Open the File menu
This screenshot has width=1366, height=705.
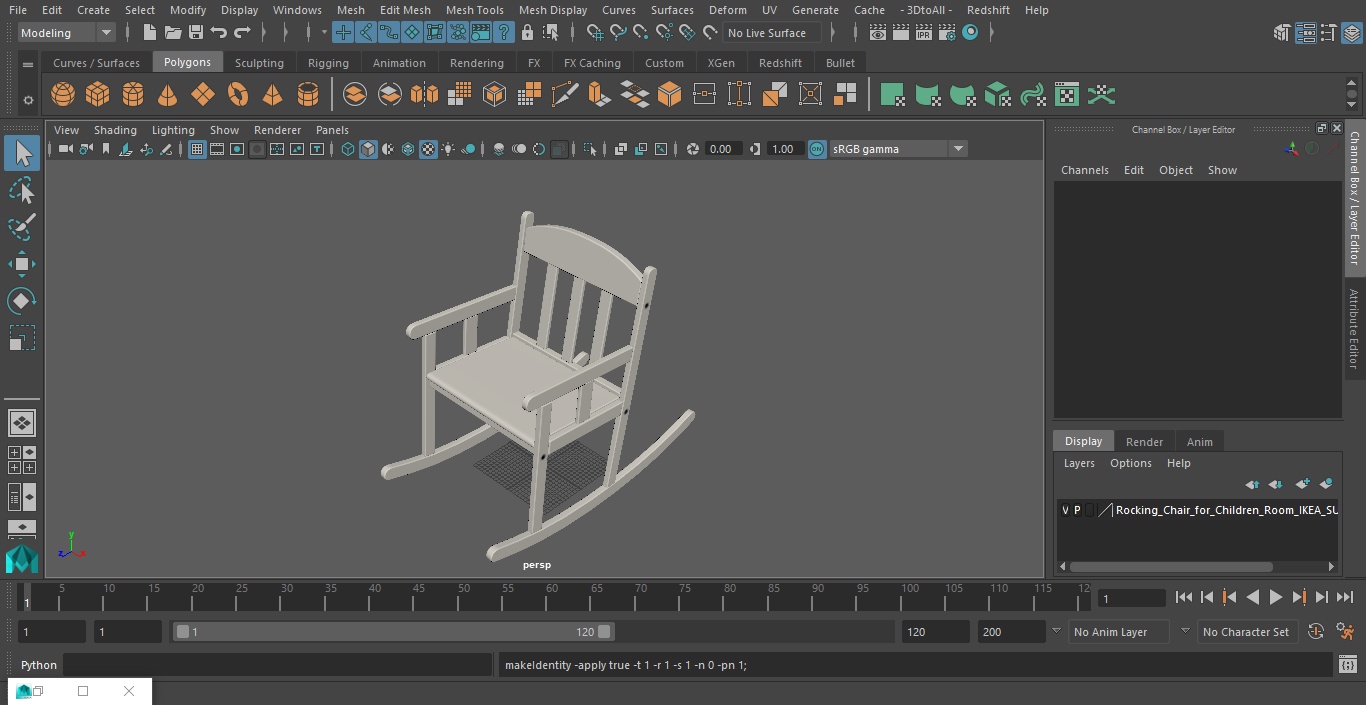click(x=18, y=10)
